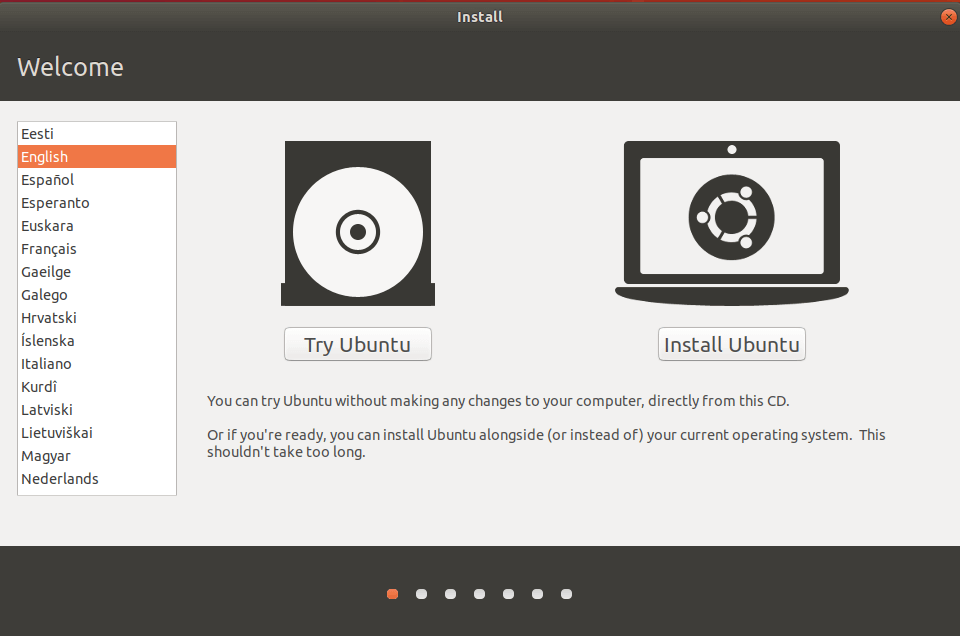Select English in the language list
Image resolution: width=960 pixels, height=636 pixels.
97,157
